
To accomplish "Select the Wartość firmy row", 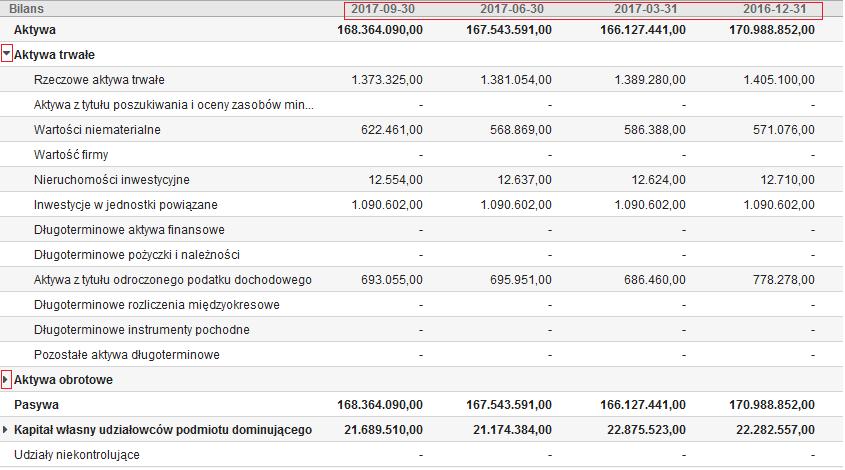I will pos(422,155).
